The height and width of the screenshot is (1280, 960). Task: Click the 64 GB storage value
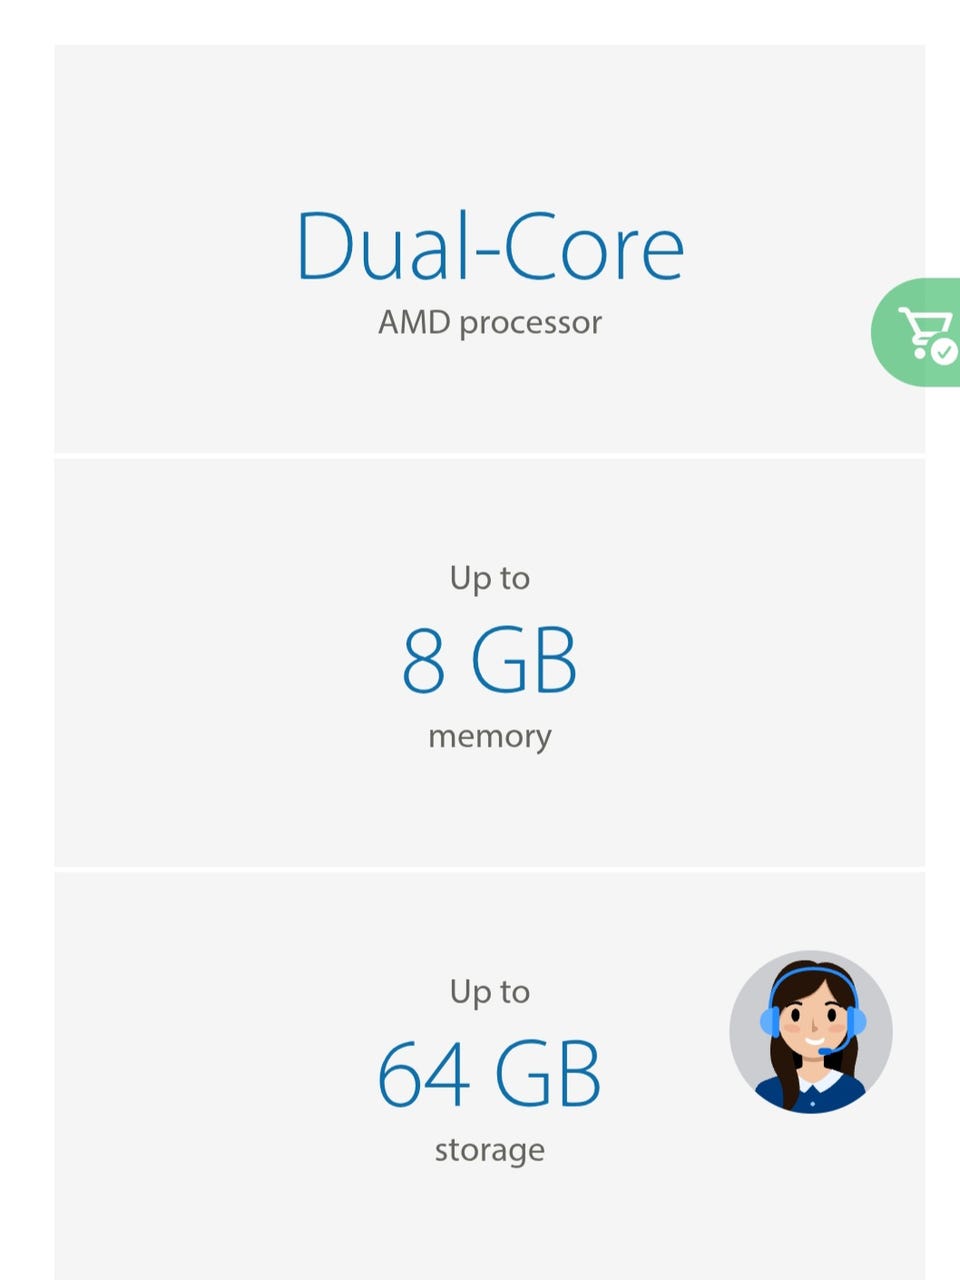(490, 1074)
